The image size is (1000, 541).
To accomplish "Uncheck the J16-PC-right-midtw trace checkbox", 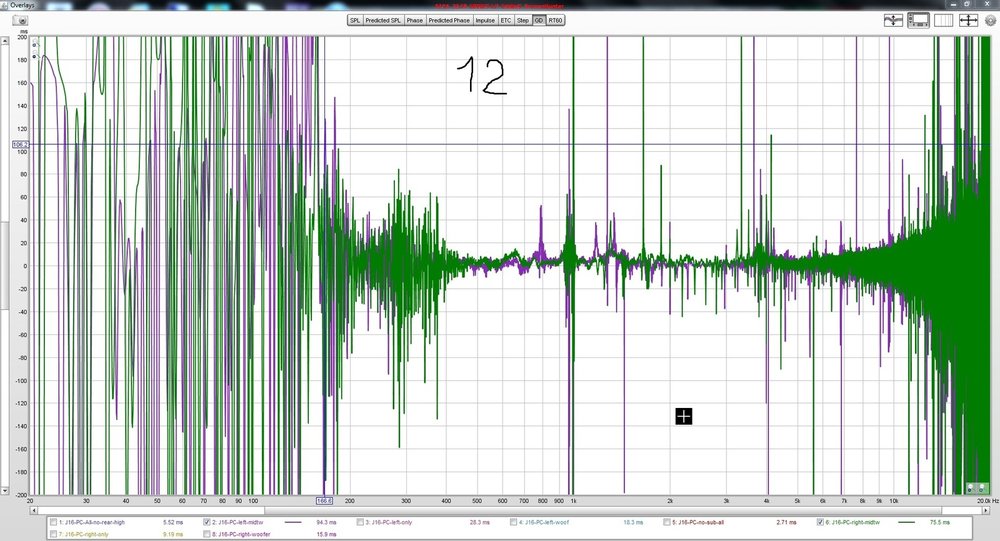I will point(820,522).
